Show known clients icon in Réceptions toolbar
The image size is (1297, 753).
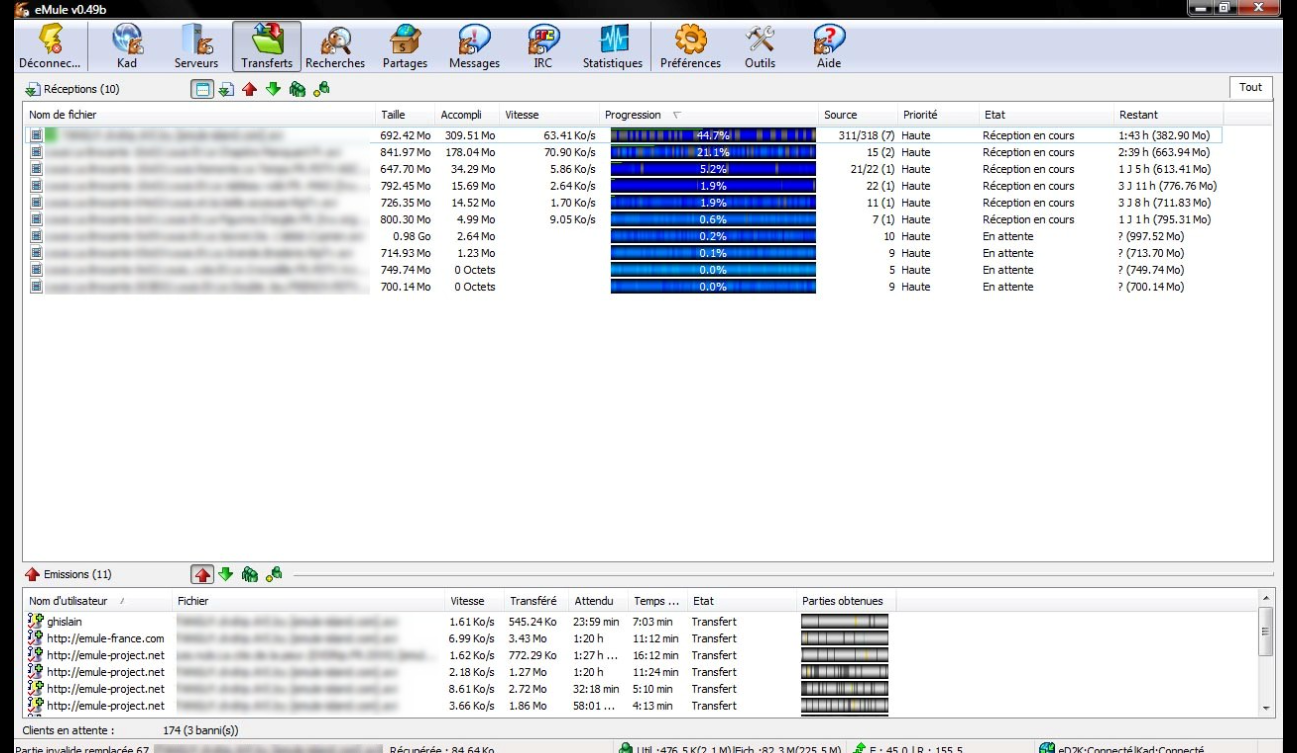pos(321,89)
